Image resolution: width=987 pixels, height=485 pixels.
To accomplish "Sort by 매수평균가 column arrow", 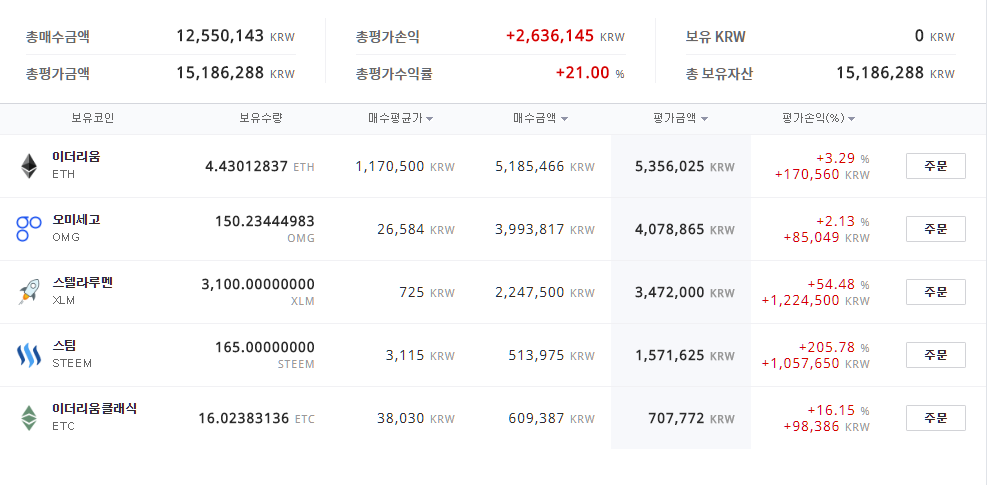I will pyautogui.click(x=429, y=119).
